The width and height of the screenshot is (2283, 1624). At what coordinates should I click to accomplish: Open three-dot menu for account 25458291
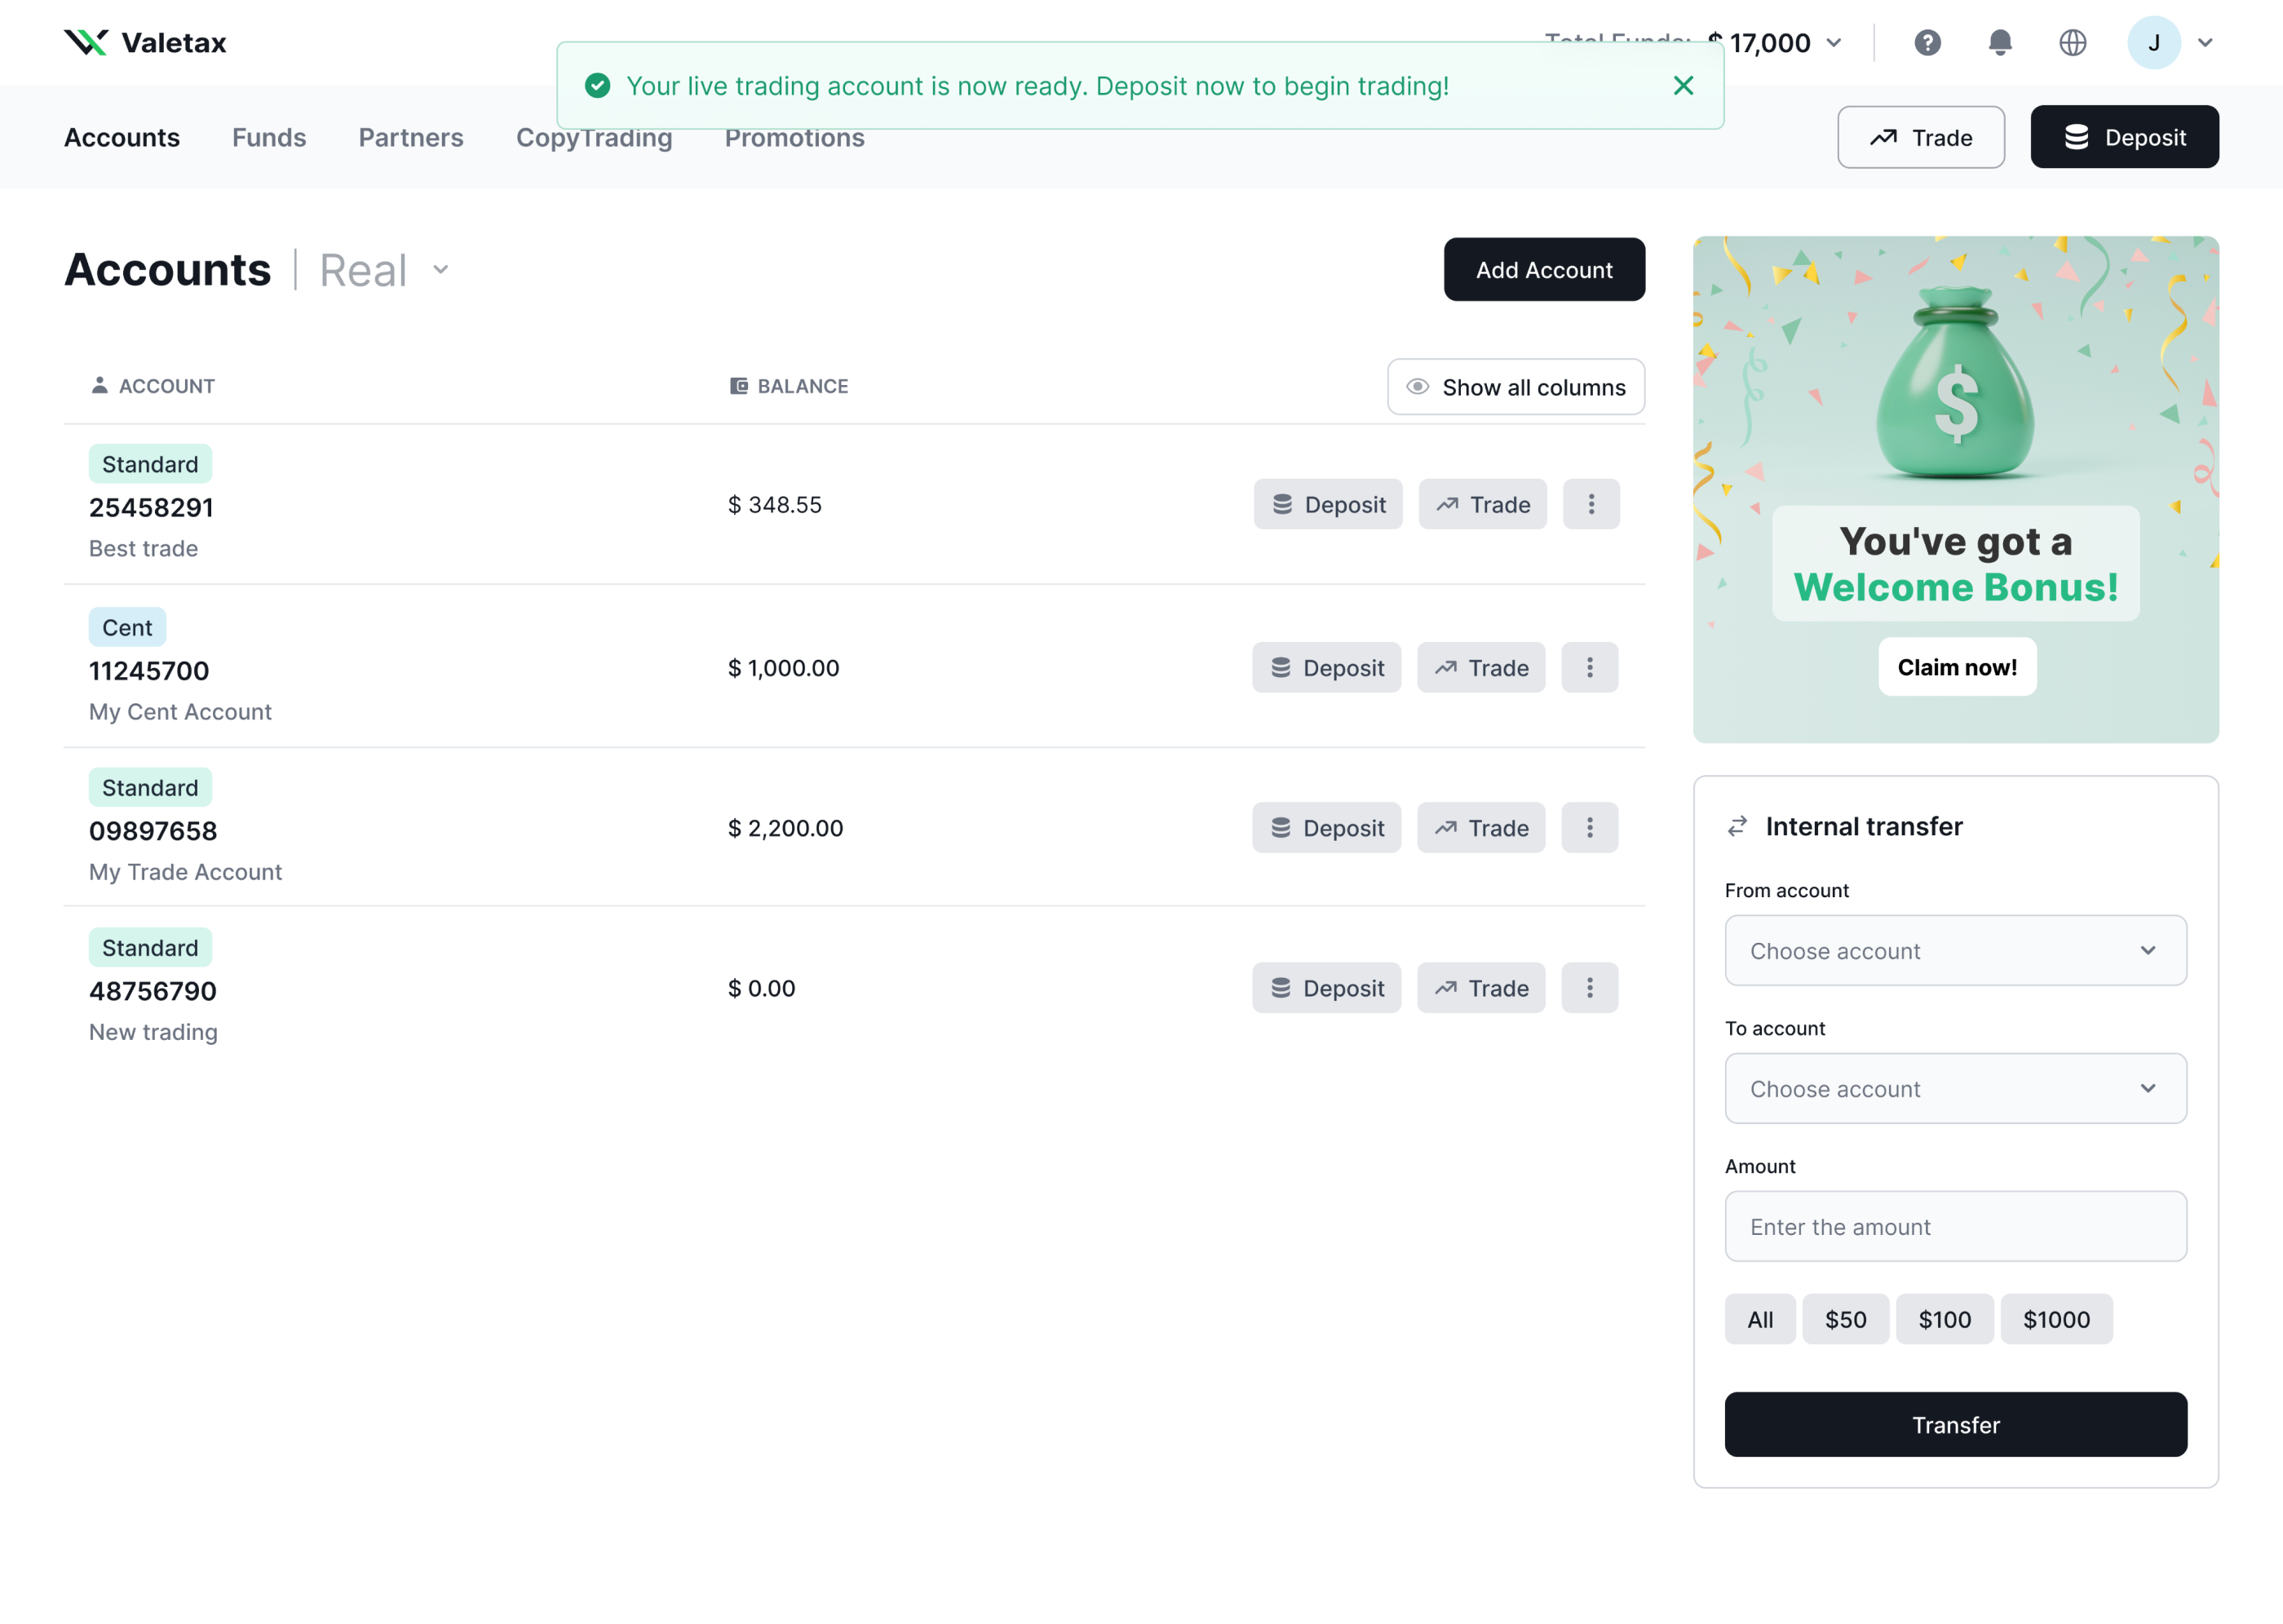tap(1591, 504)
